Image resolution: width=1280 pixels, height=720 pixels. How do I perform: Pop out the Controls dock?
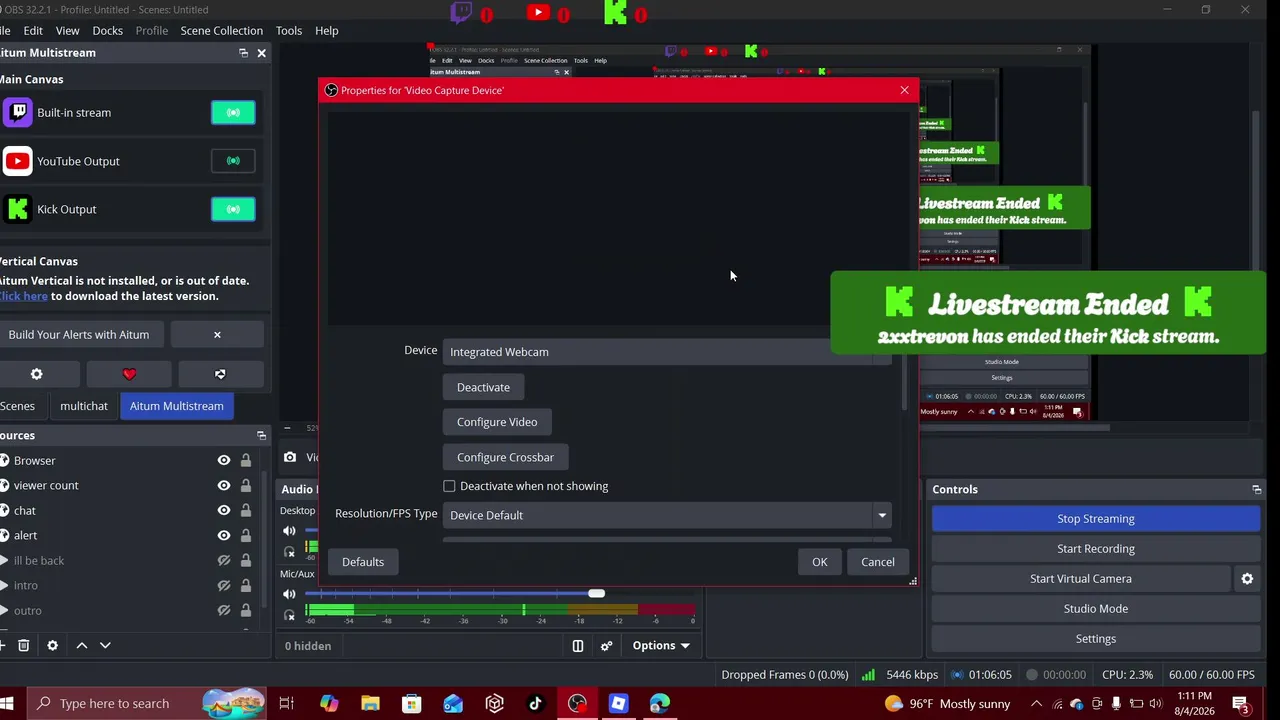1256,490
